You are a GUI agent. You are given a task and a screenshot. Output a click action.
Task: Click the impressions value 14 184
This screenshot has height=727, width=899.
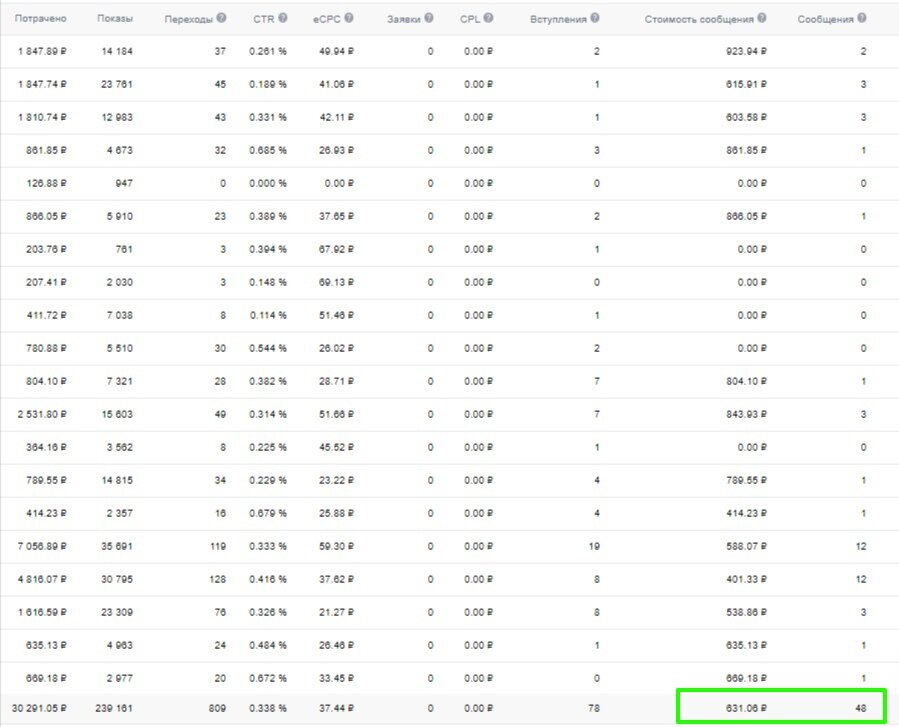[x=117, y=52]
